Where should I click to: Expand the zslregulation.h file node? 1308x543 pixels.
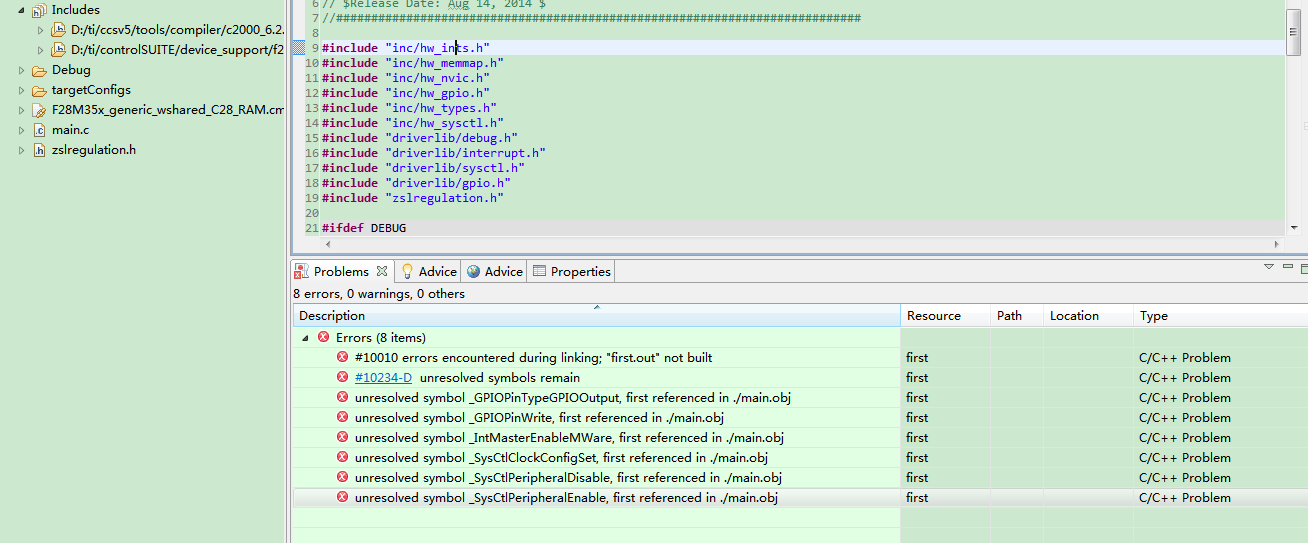point(22,150)
